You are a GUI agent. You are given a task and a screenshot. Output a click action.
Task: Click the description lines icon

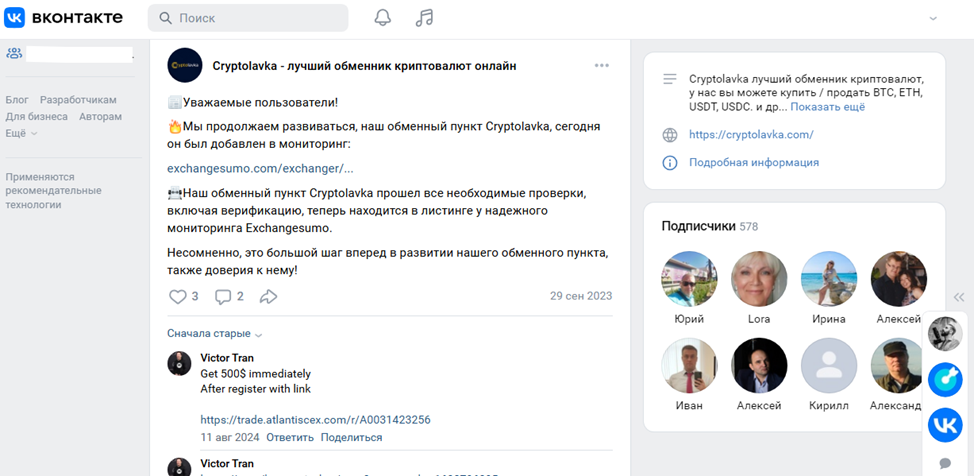click(x=670, y=79)
